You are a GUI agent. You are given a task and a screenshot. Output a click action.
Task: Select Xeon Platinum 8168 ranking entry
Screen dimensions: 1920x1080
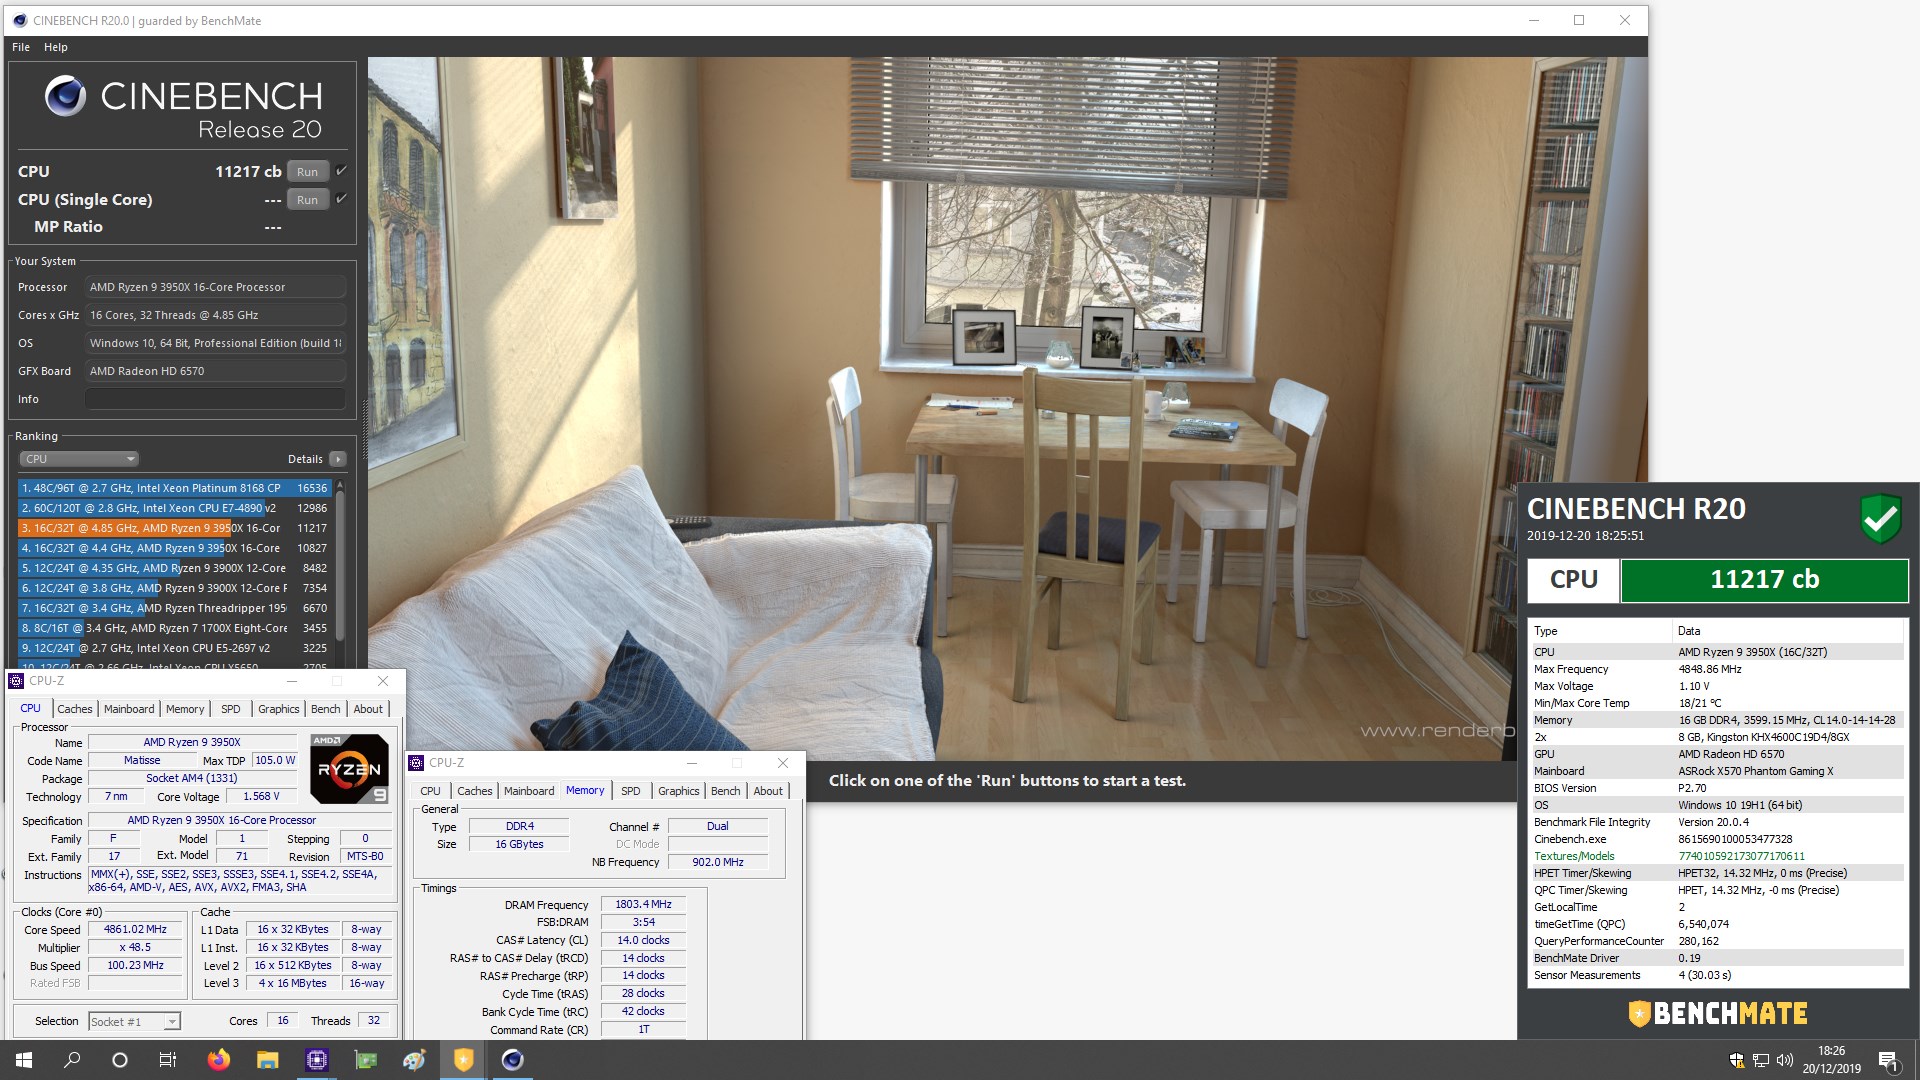[x=175, y=488]
